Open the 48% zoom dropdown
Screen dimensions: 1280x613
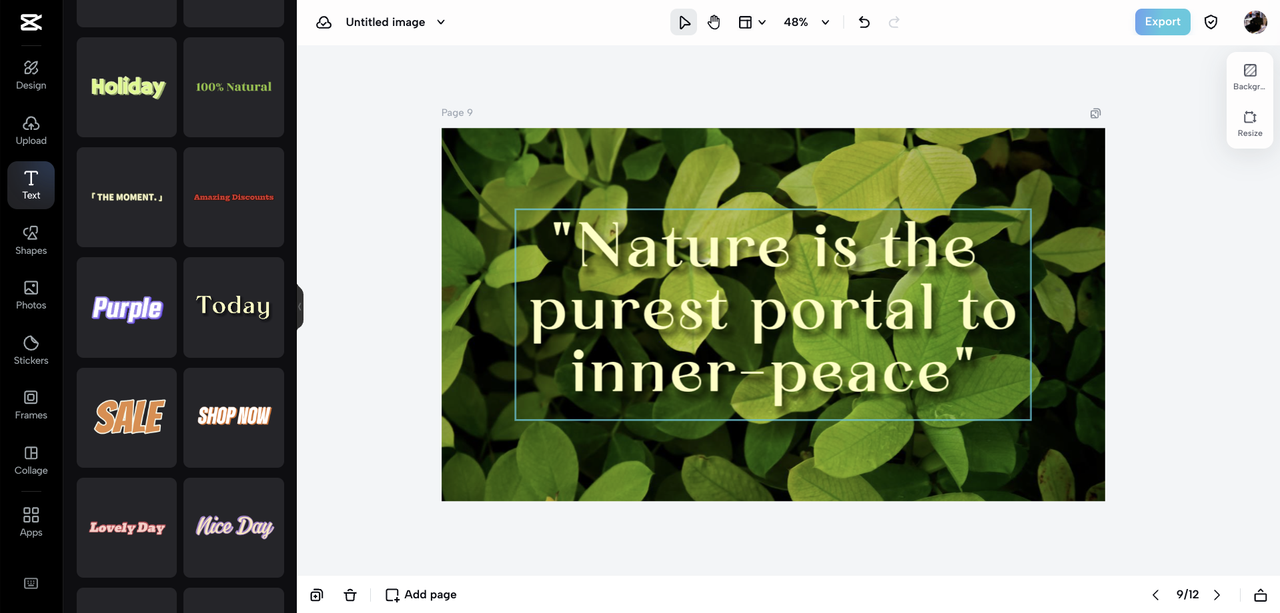pyautogui.click(x=806, y=22)
